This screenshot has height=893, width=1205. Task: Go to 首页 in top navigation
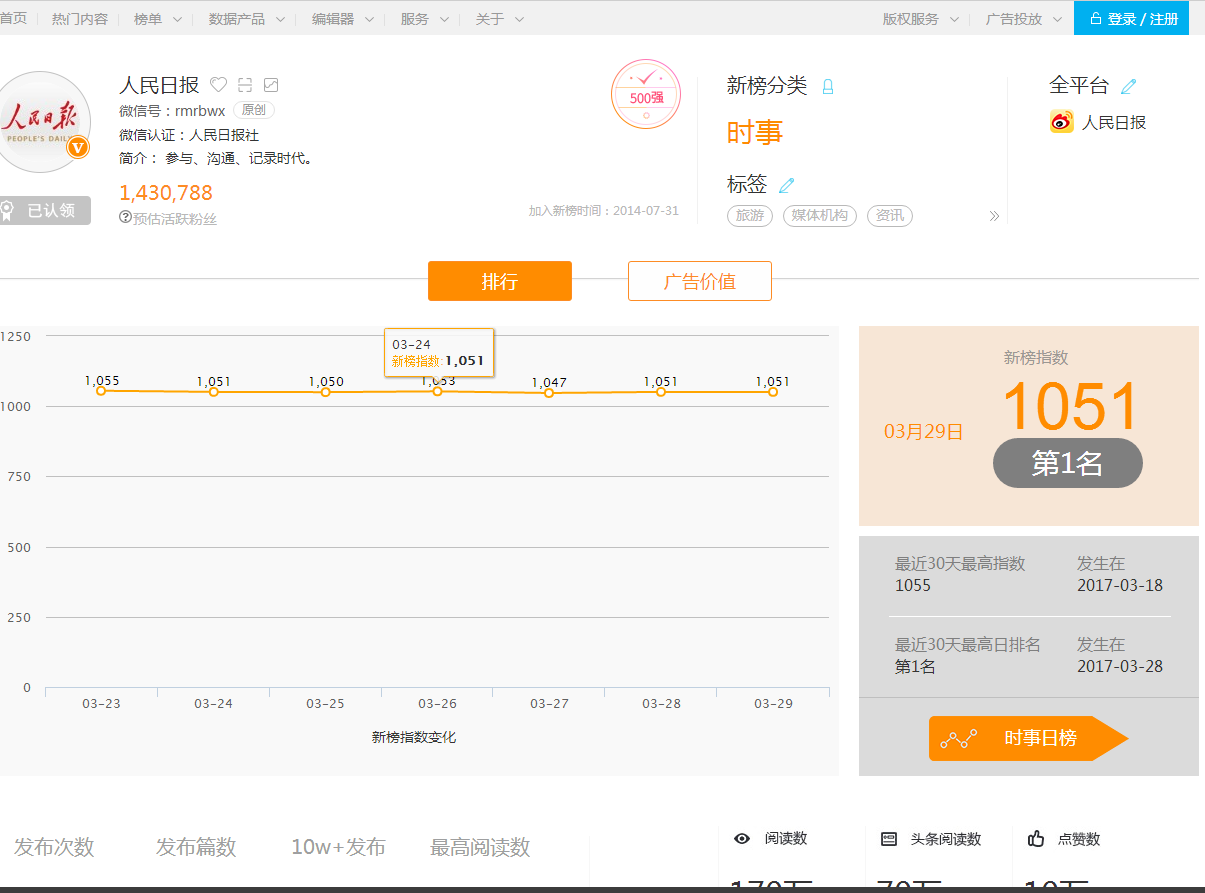(13, 19)
